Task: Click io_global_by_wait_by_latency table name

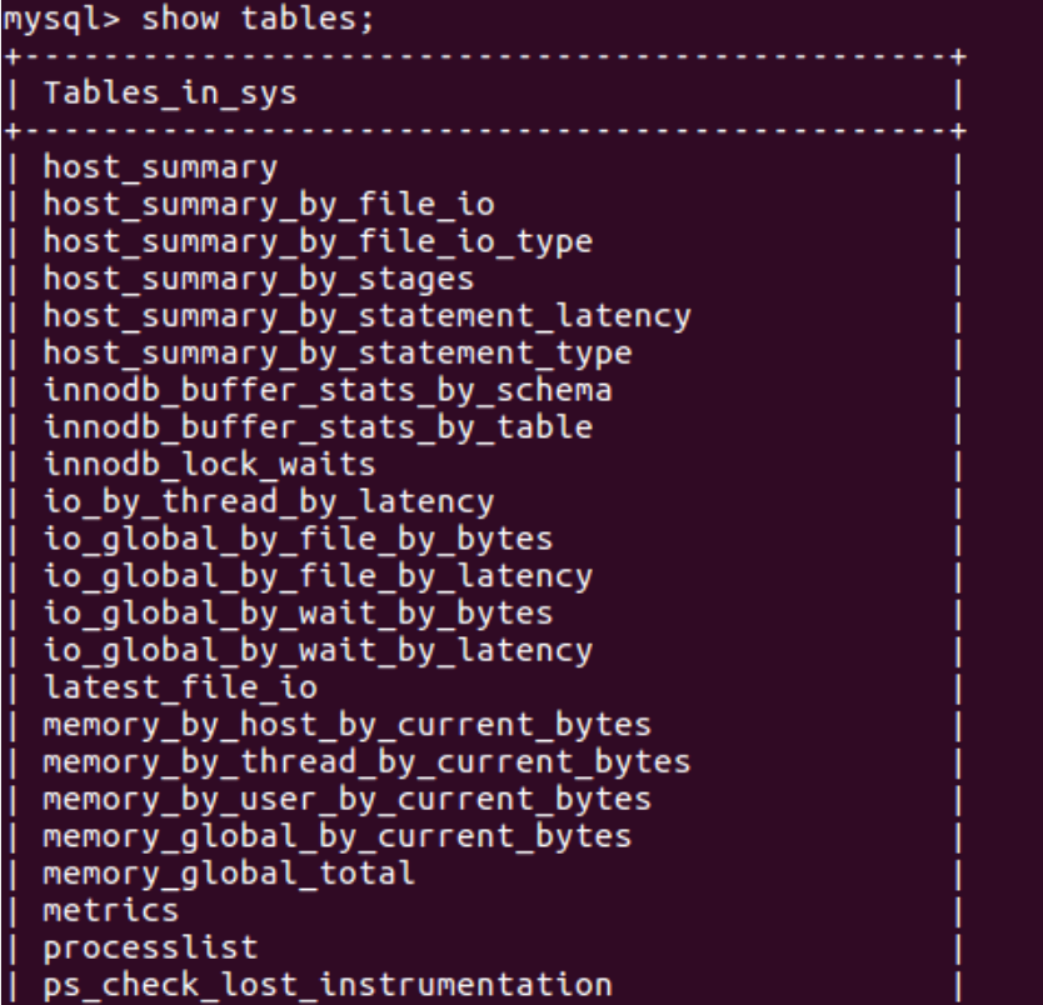Action: 317,651
